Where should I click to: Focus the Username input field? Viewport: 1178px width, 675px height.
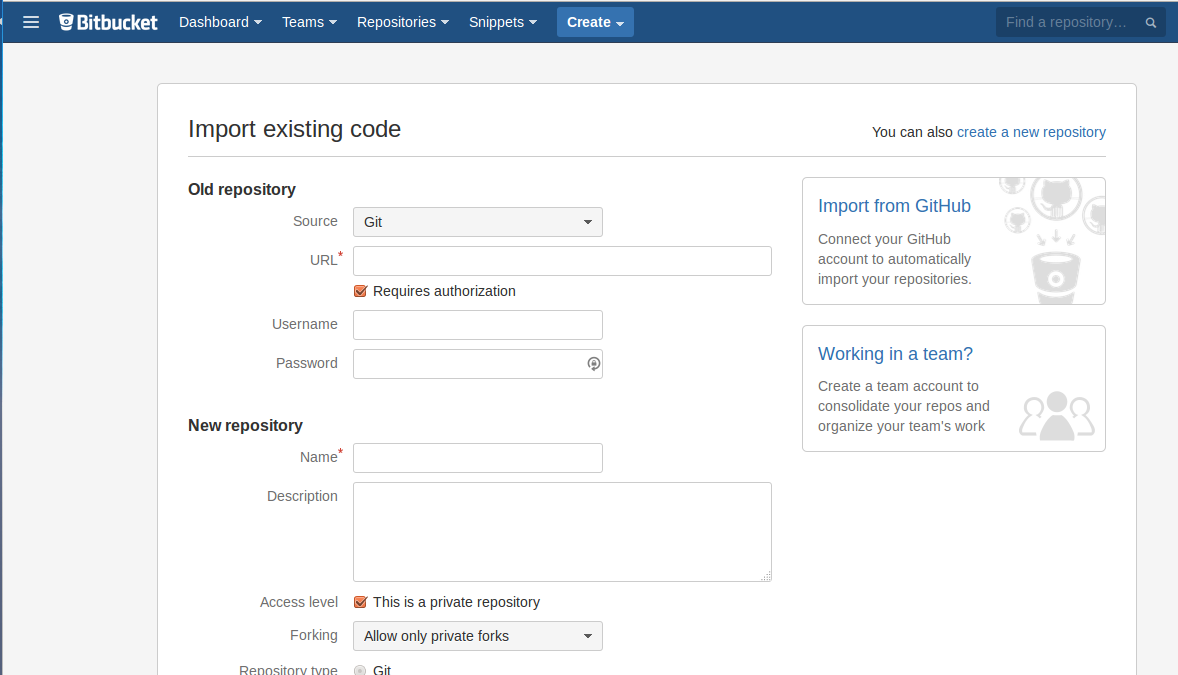click(478, 325)
